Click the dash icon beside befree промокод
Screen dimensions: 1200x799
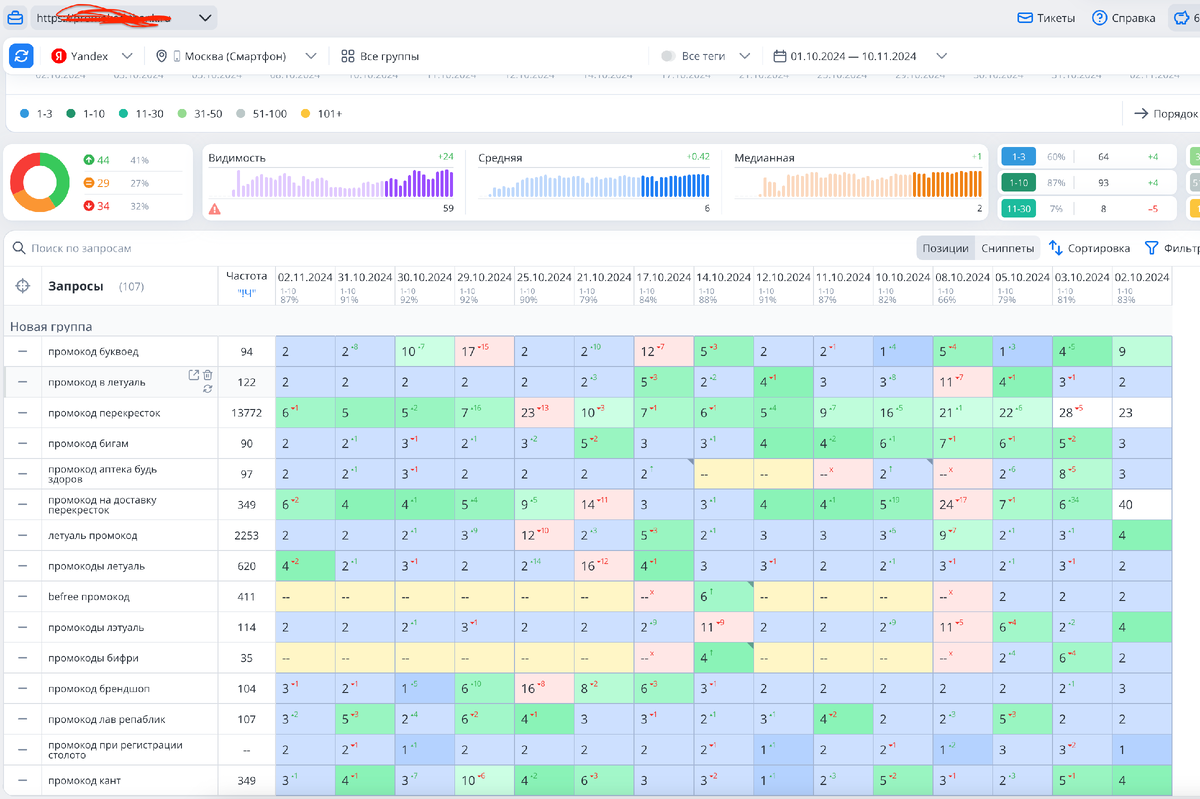[x=22, y=597]
